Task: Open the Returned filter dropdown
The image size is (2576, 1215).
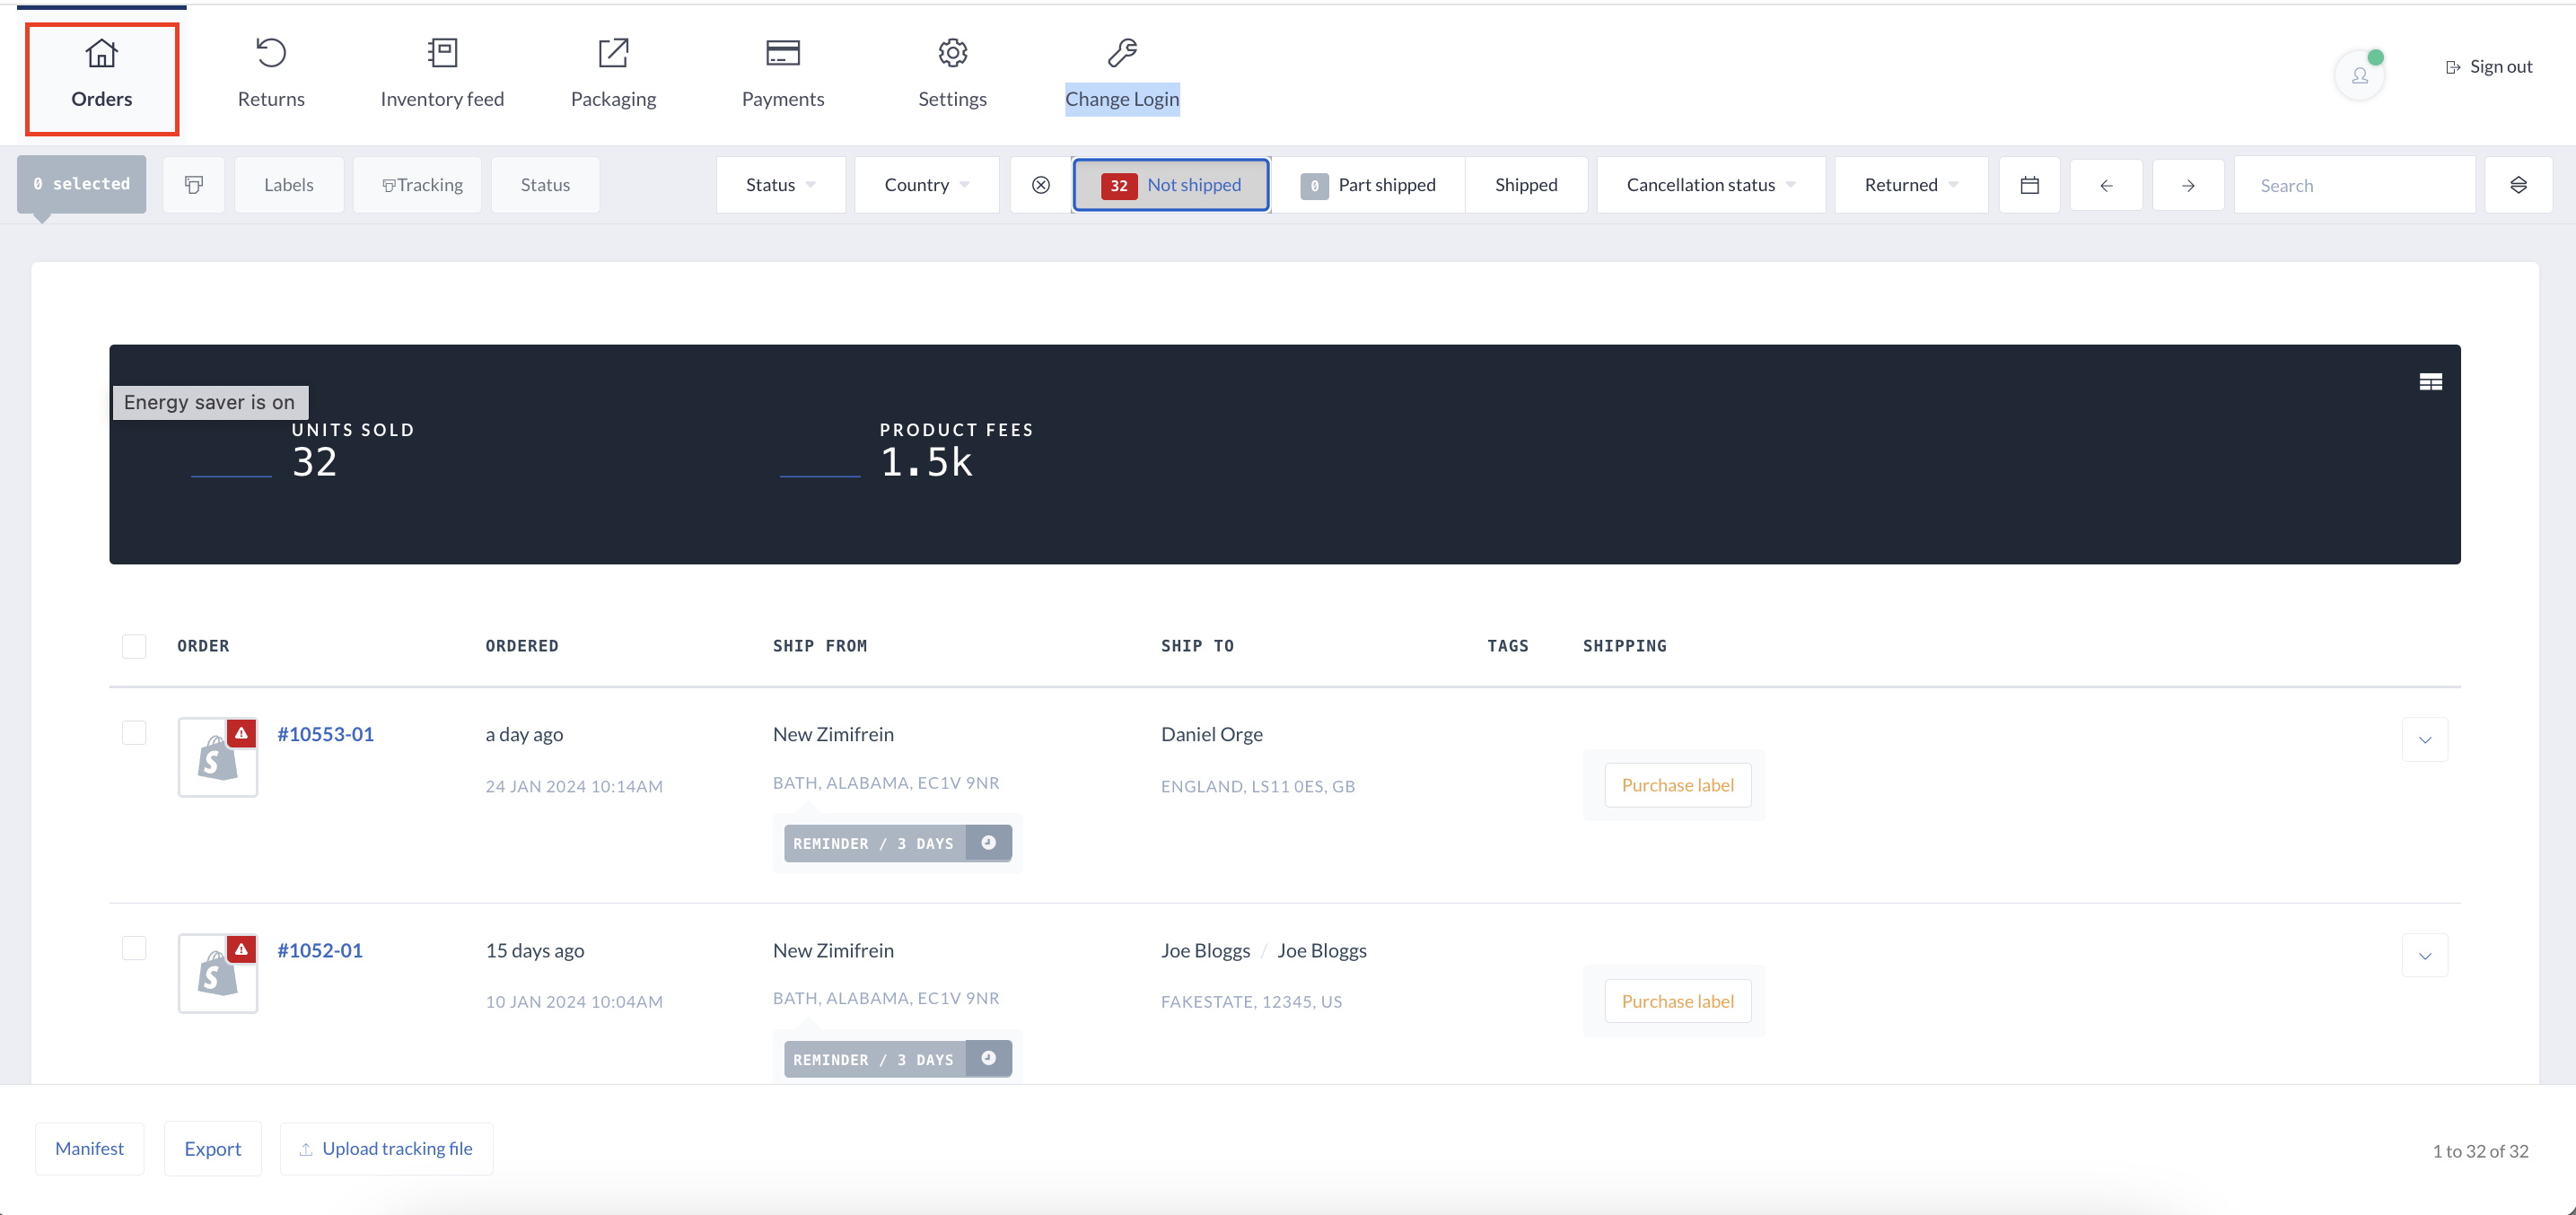Action: point(1911,185)
